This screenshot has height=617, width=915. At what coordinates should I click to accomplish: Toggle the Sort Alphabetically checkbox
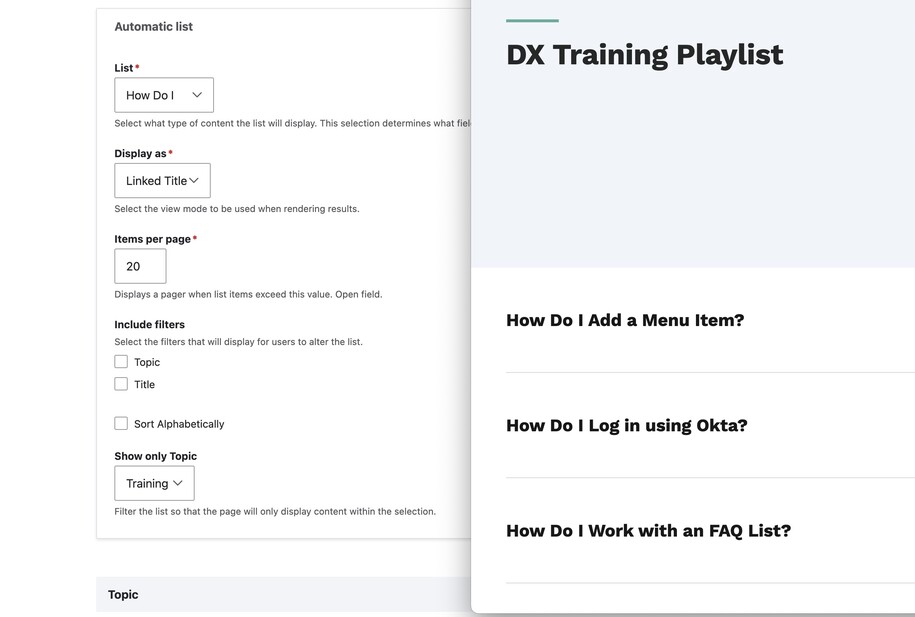(121, 424)
